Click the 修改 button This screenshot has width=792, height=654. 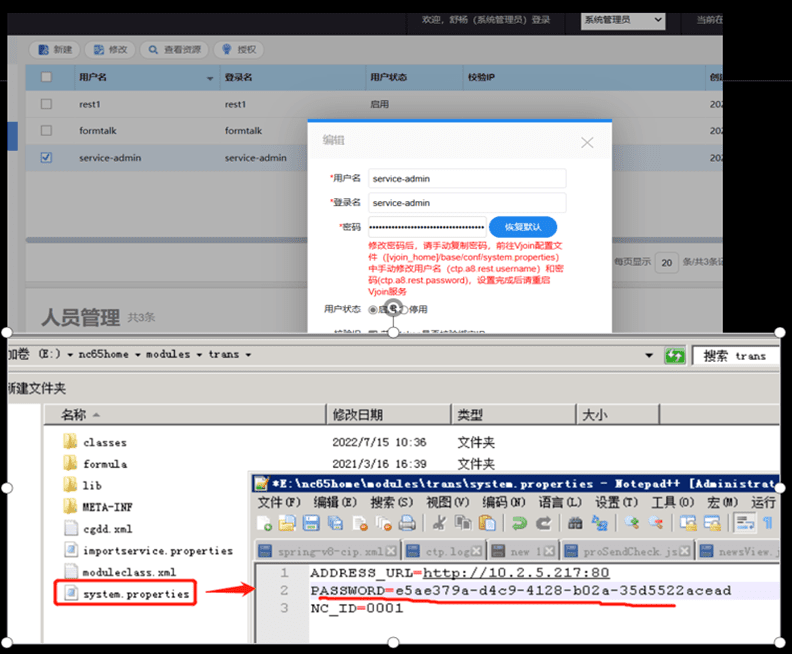pos(110,49)
